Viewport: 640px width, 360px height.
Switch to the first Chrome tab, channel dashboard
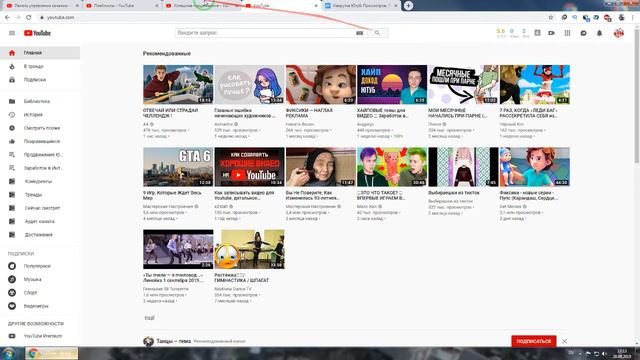pos(41,6)
